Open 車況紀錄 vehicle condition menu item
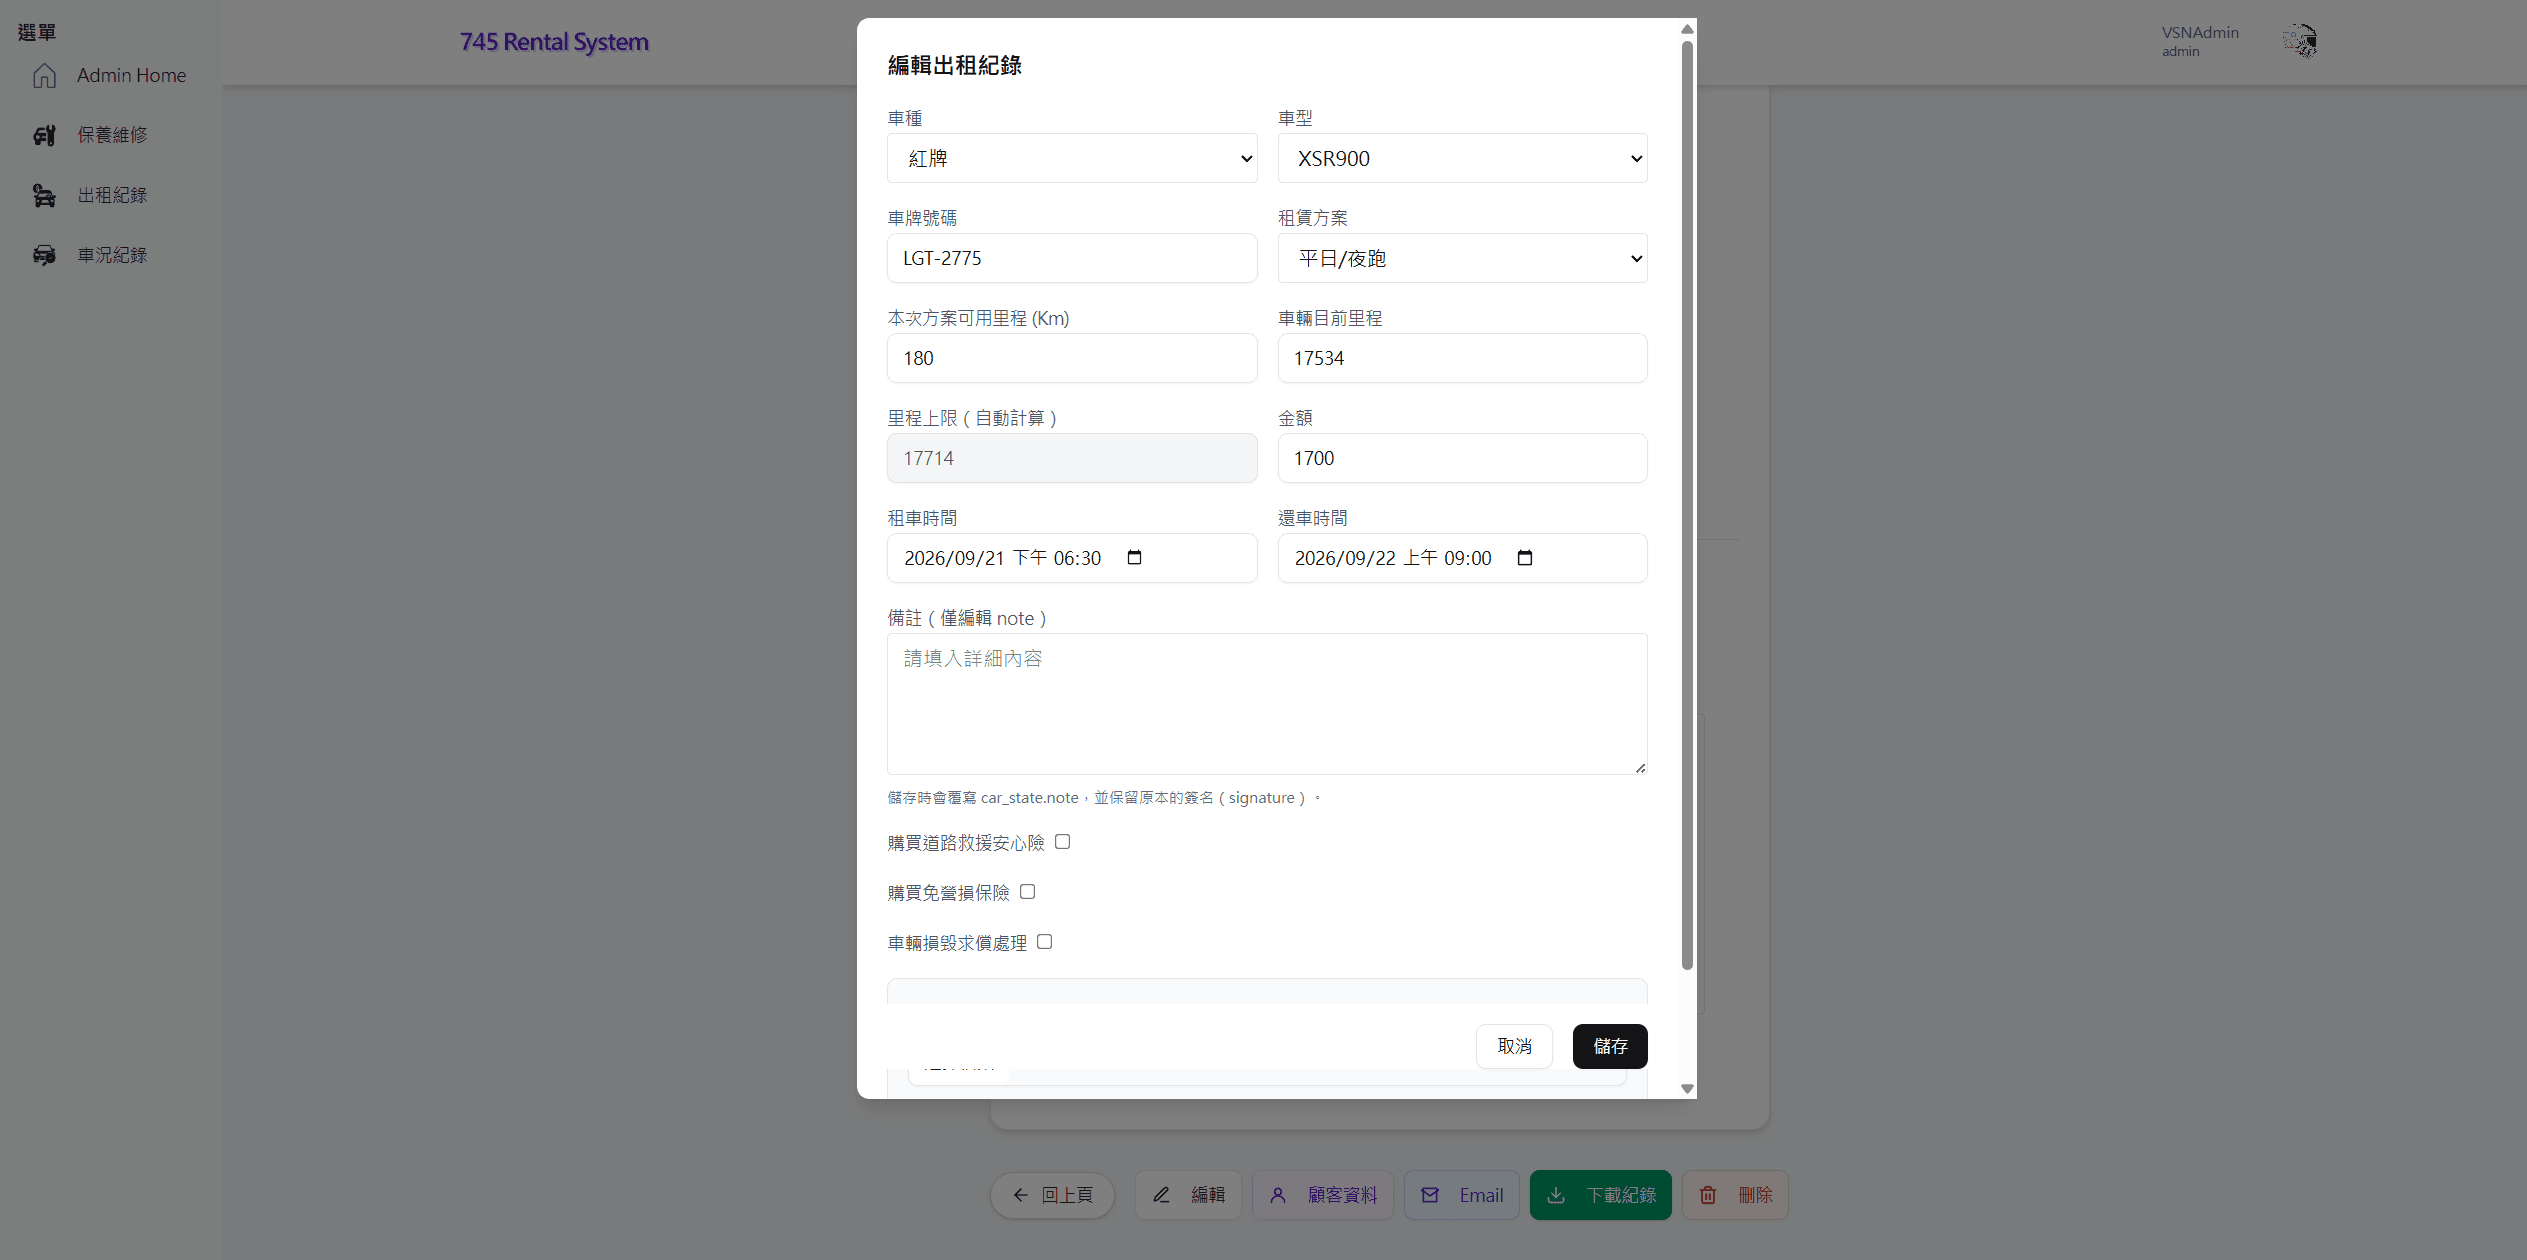Viewport: 2527px width, 1260px height. [110, 255]
